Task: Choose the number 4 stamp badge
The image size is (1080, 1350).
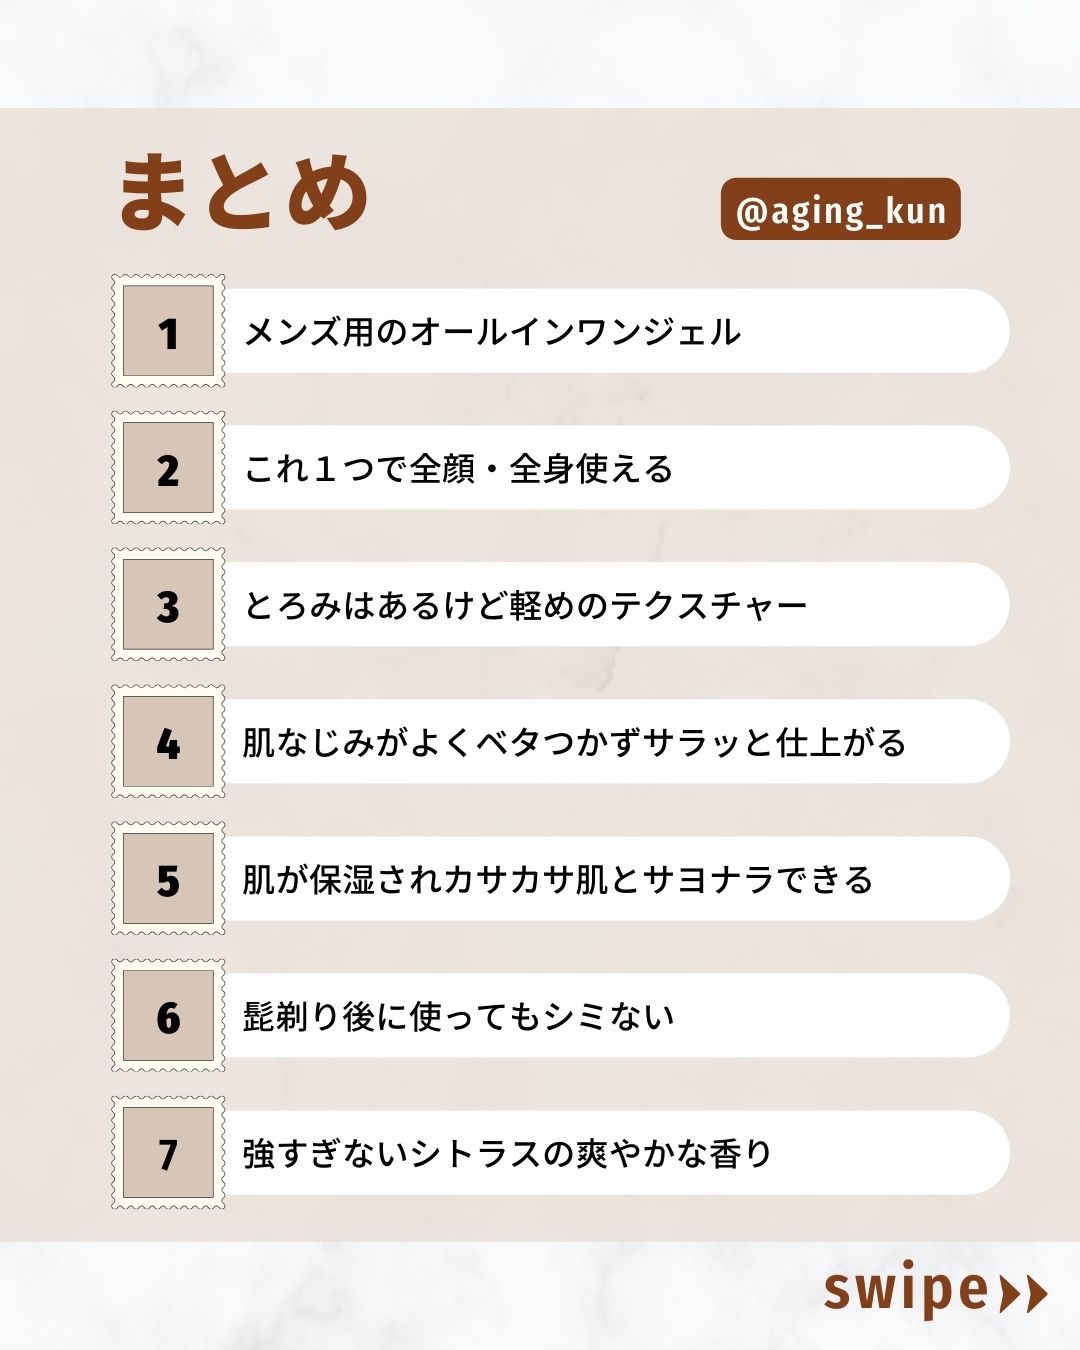Action: coord(168,742)
